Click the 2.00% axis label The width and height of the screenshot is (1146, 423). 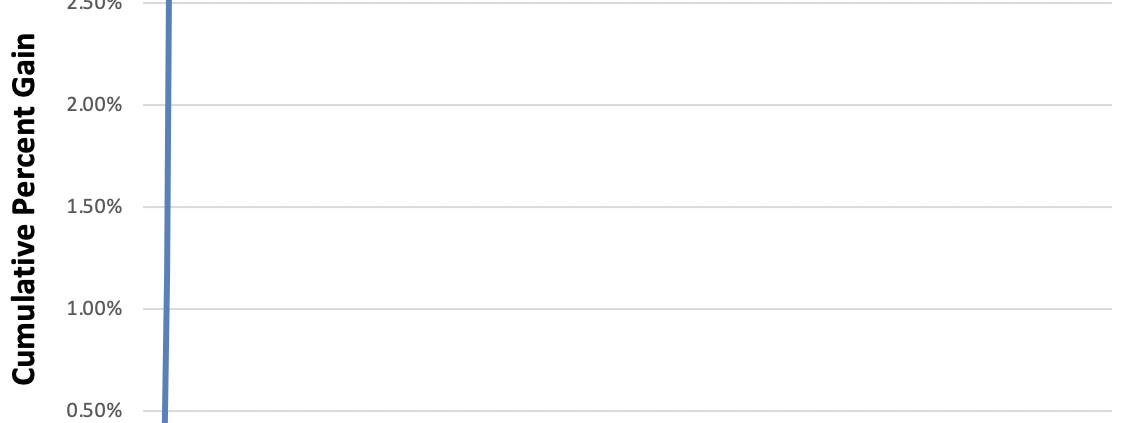point(94,105)
